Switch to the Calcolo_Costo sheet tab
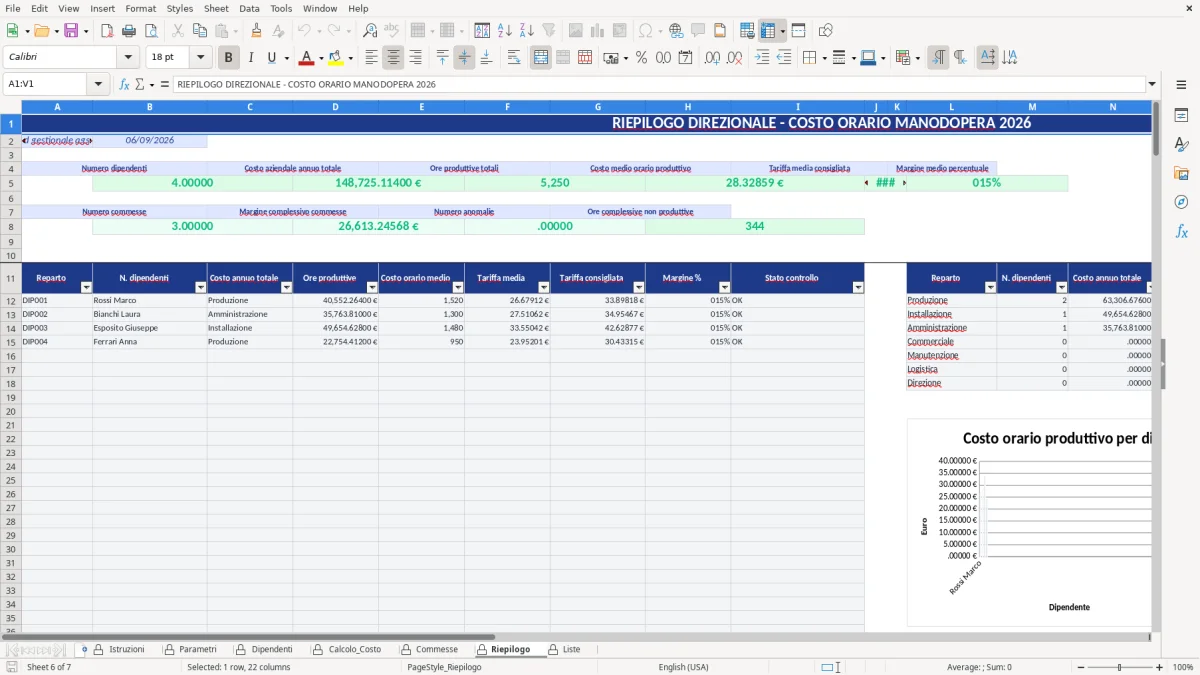 [346, 649]
